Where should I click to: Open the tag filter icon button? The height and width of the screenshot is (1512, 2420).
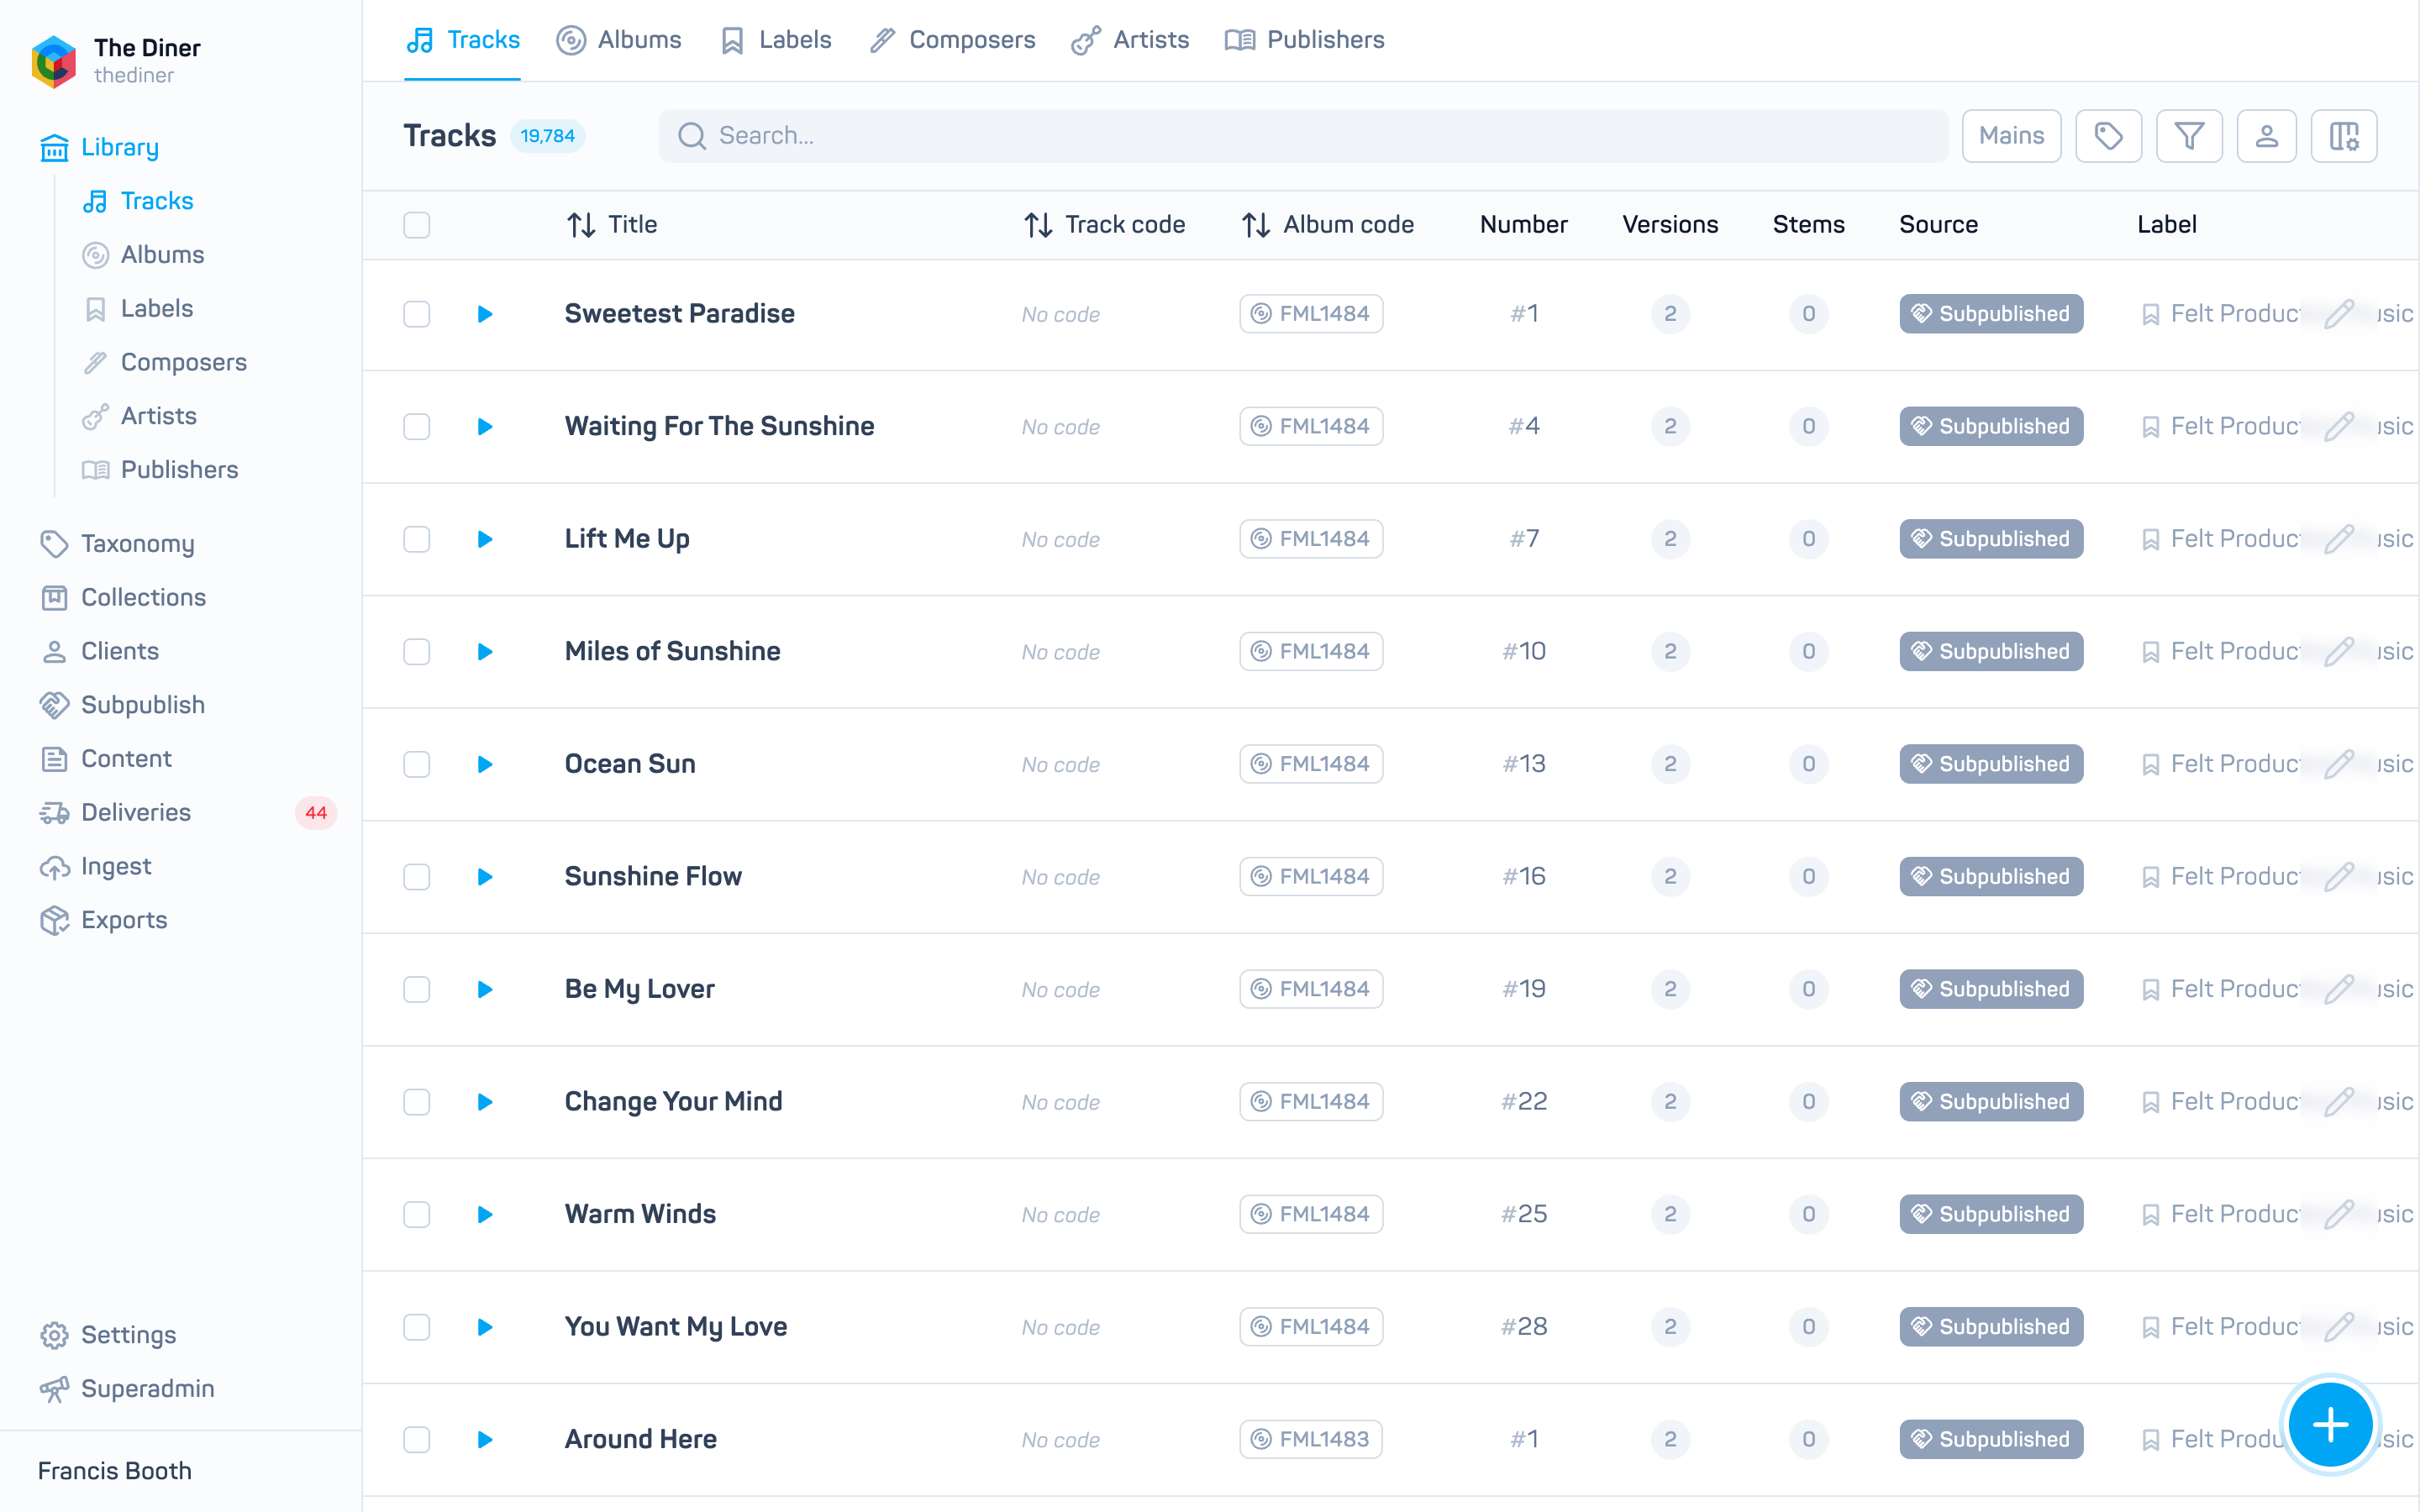[2108, 136]
